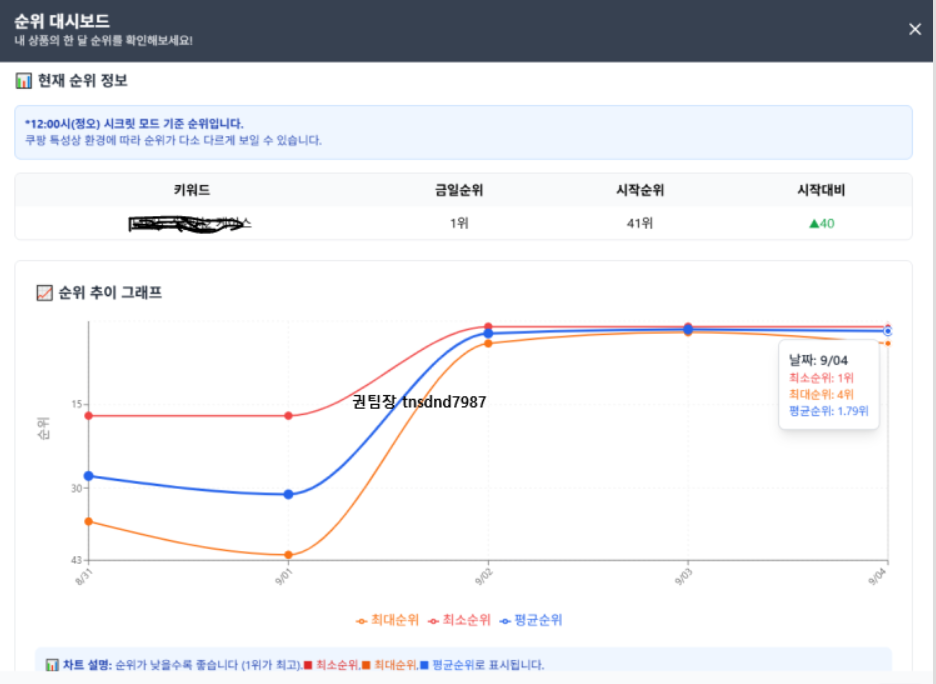Close the 순위 대시보드 dialog

point(914,29)
